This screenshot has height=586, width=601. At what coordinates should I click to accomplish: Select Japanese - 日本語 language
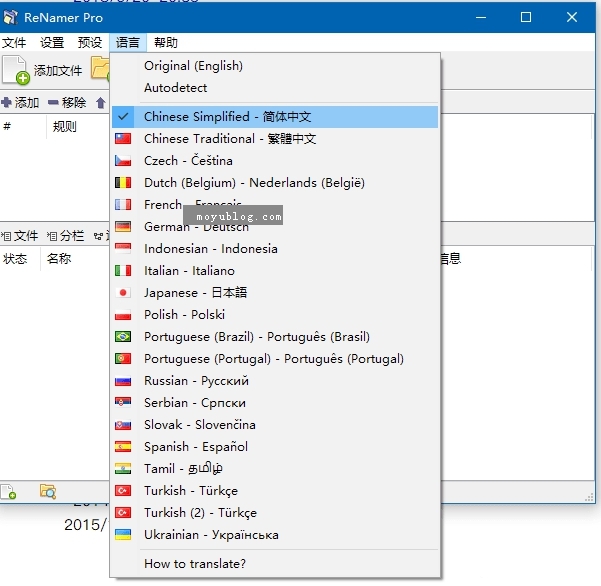coord(275,293)
